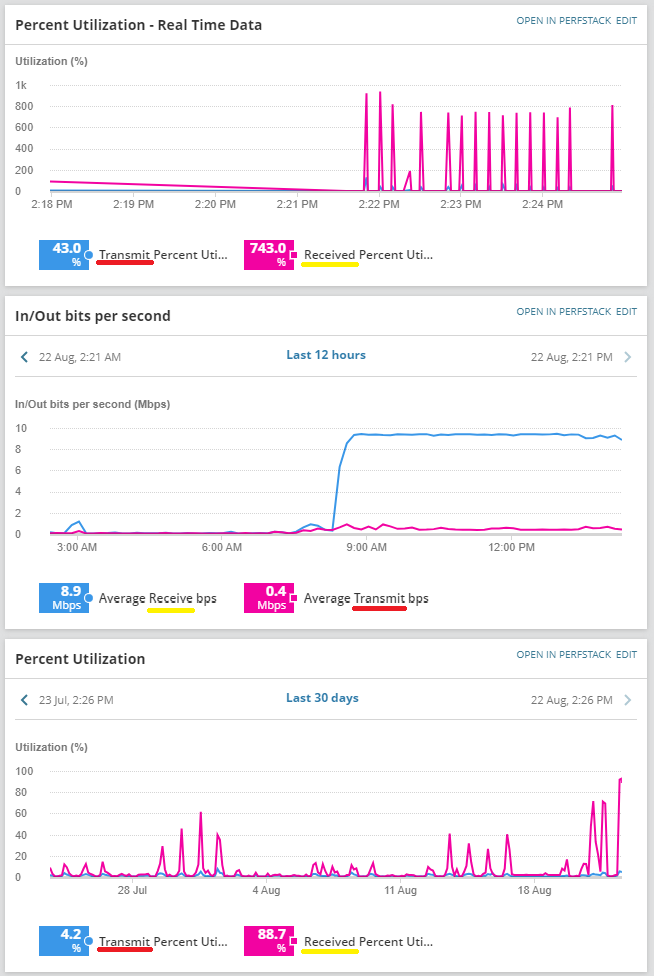Toggle 30-day Transmit Percent legend marker
Viewport: 654px width, 976px height.
pyautogui.click(x=89, y=941)
